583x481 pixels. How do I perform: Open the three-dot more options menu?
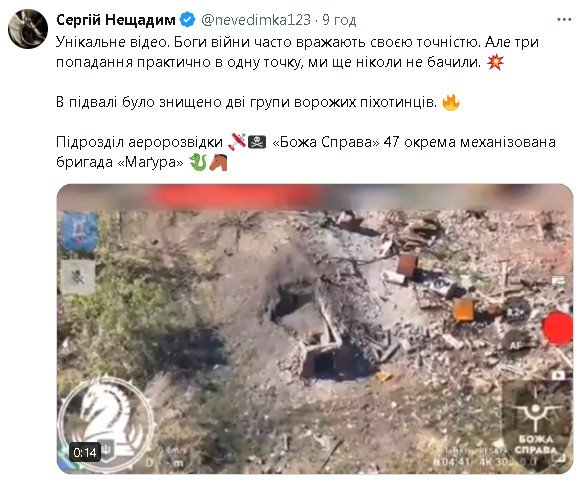pyautogui.click(x=564, y=20)
